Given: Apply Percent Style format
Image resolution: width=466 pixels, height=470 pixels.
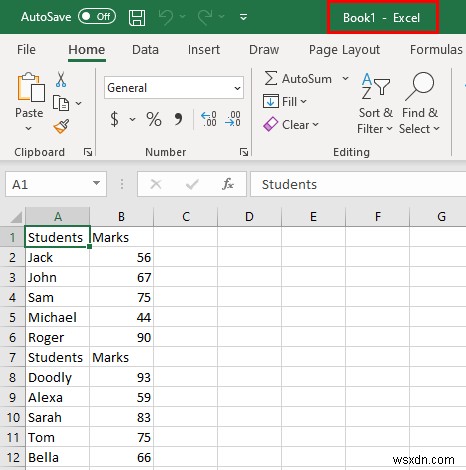Looking at the screenshot, I should [x=154, y=119].
